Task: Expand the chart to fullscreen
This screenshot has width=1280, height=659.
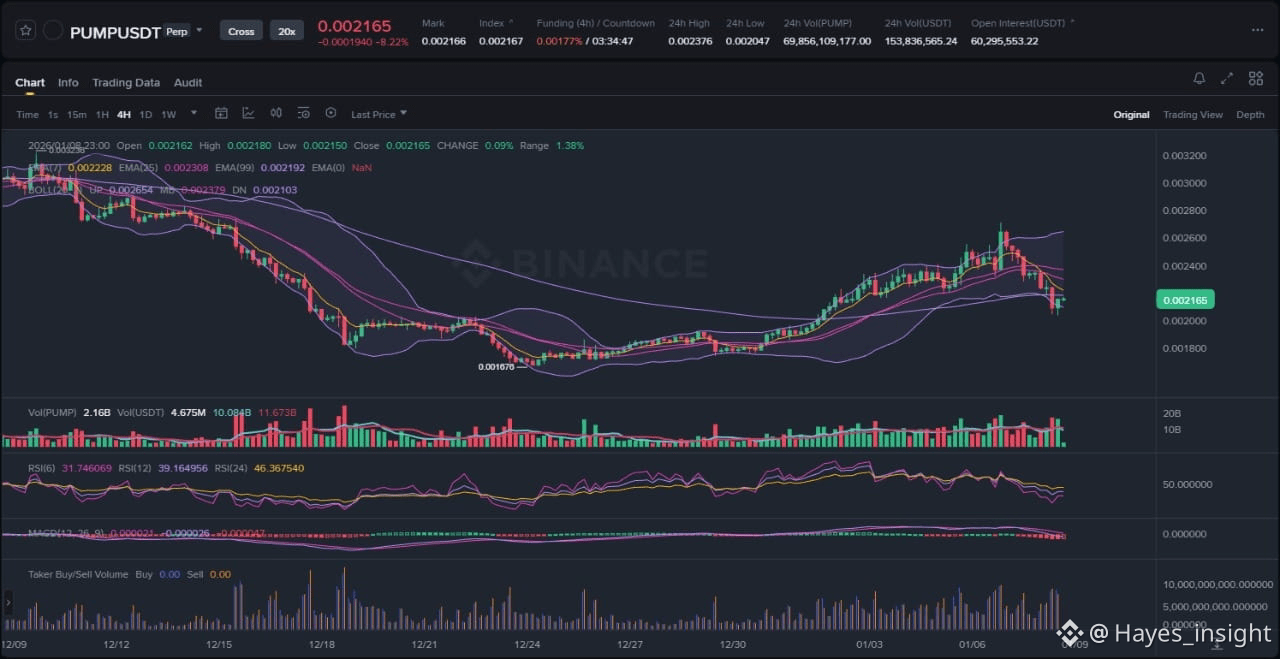Action: coord(1227,79)
